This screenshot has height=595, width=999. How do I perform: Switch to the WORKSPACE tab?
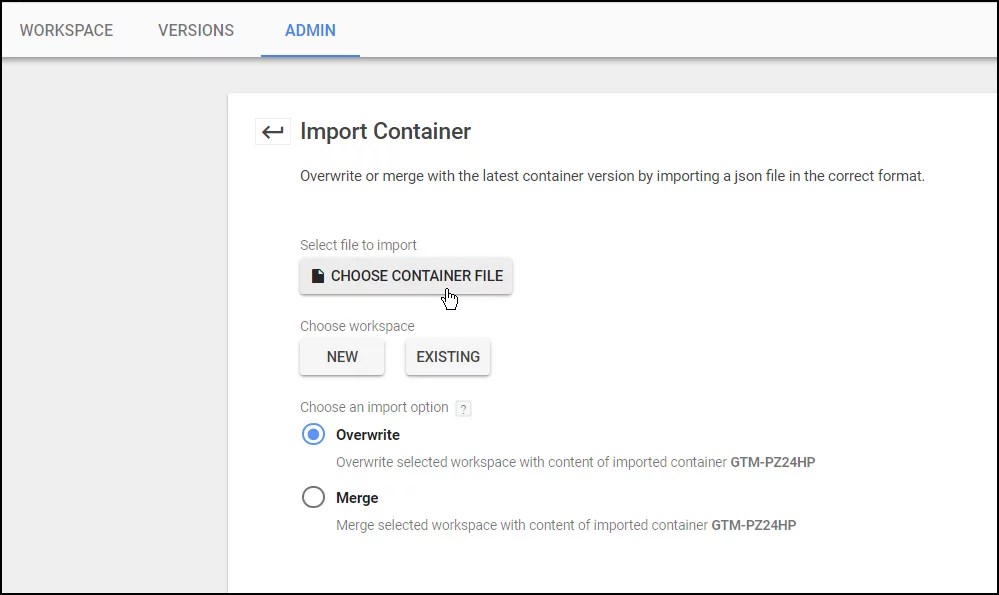click(x=66, y=30)
